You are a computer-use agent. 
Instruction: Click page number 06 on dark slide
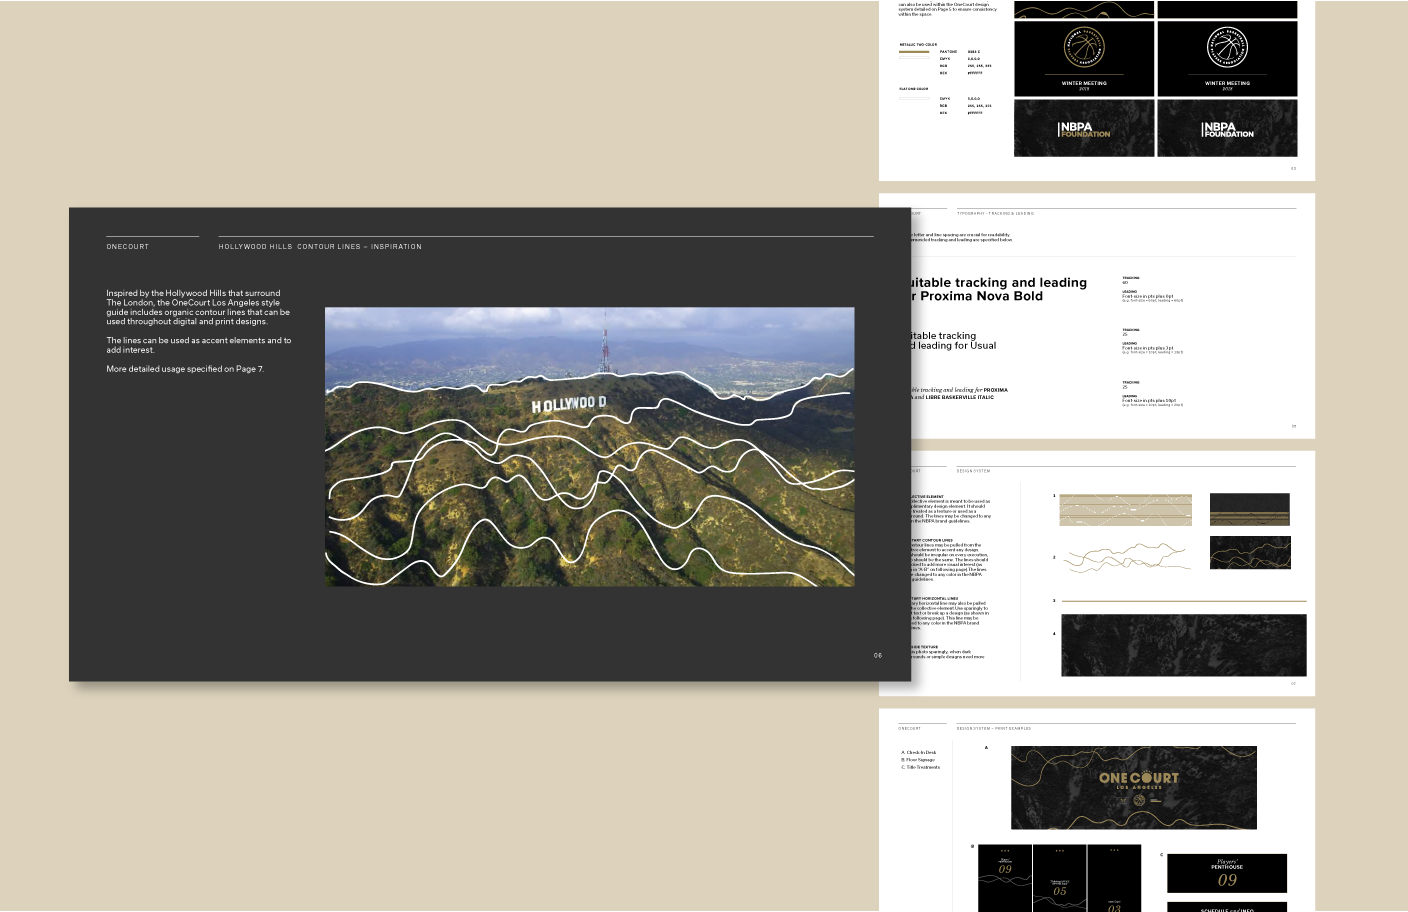coord(878,655)
